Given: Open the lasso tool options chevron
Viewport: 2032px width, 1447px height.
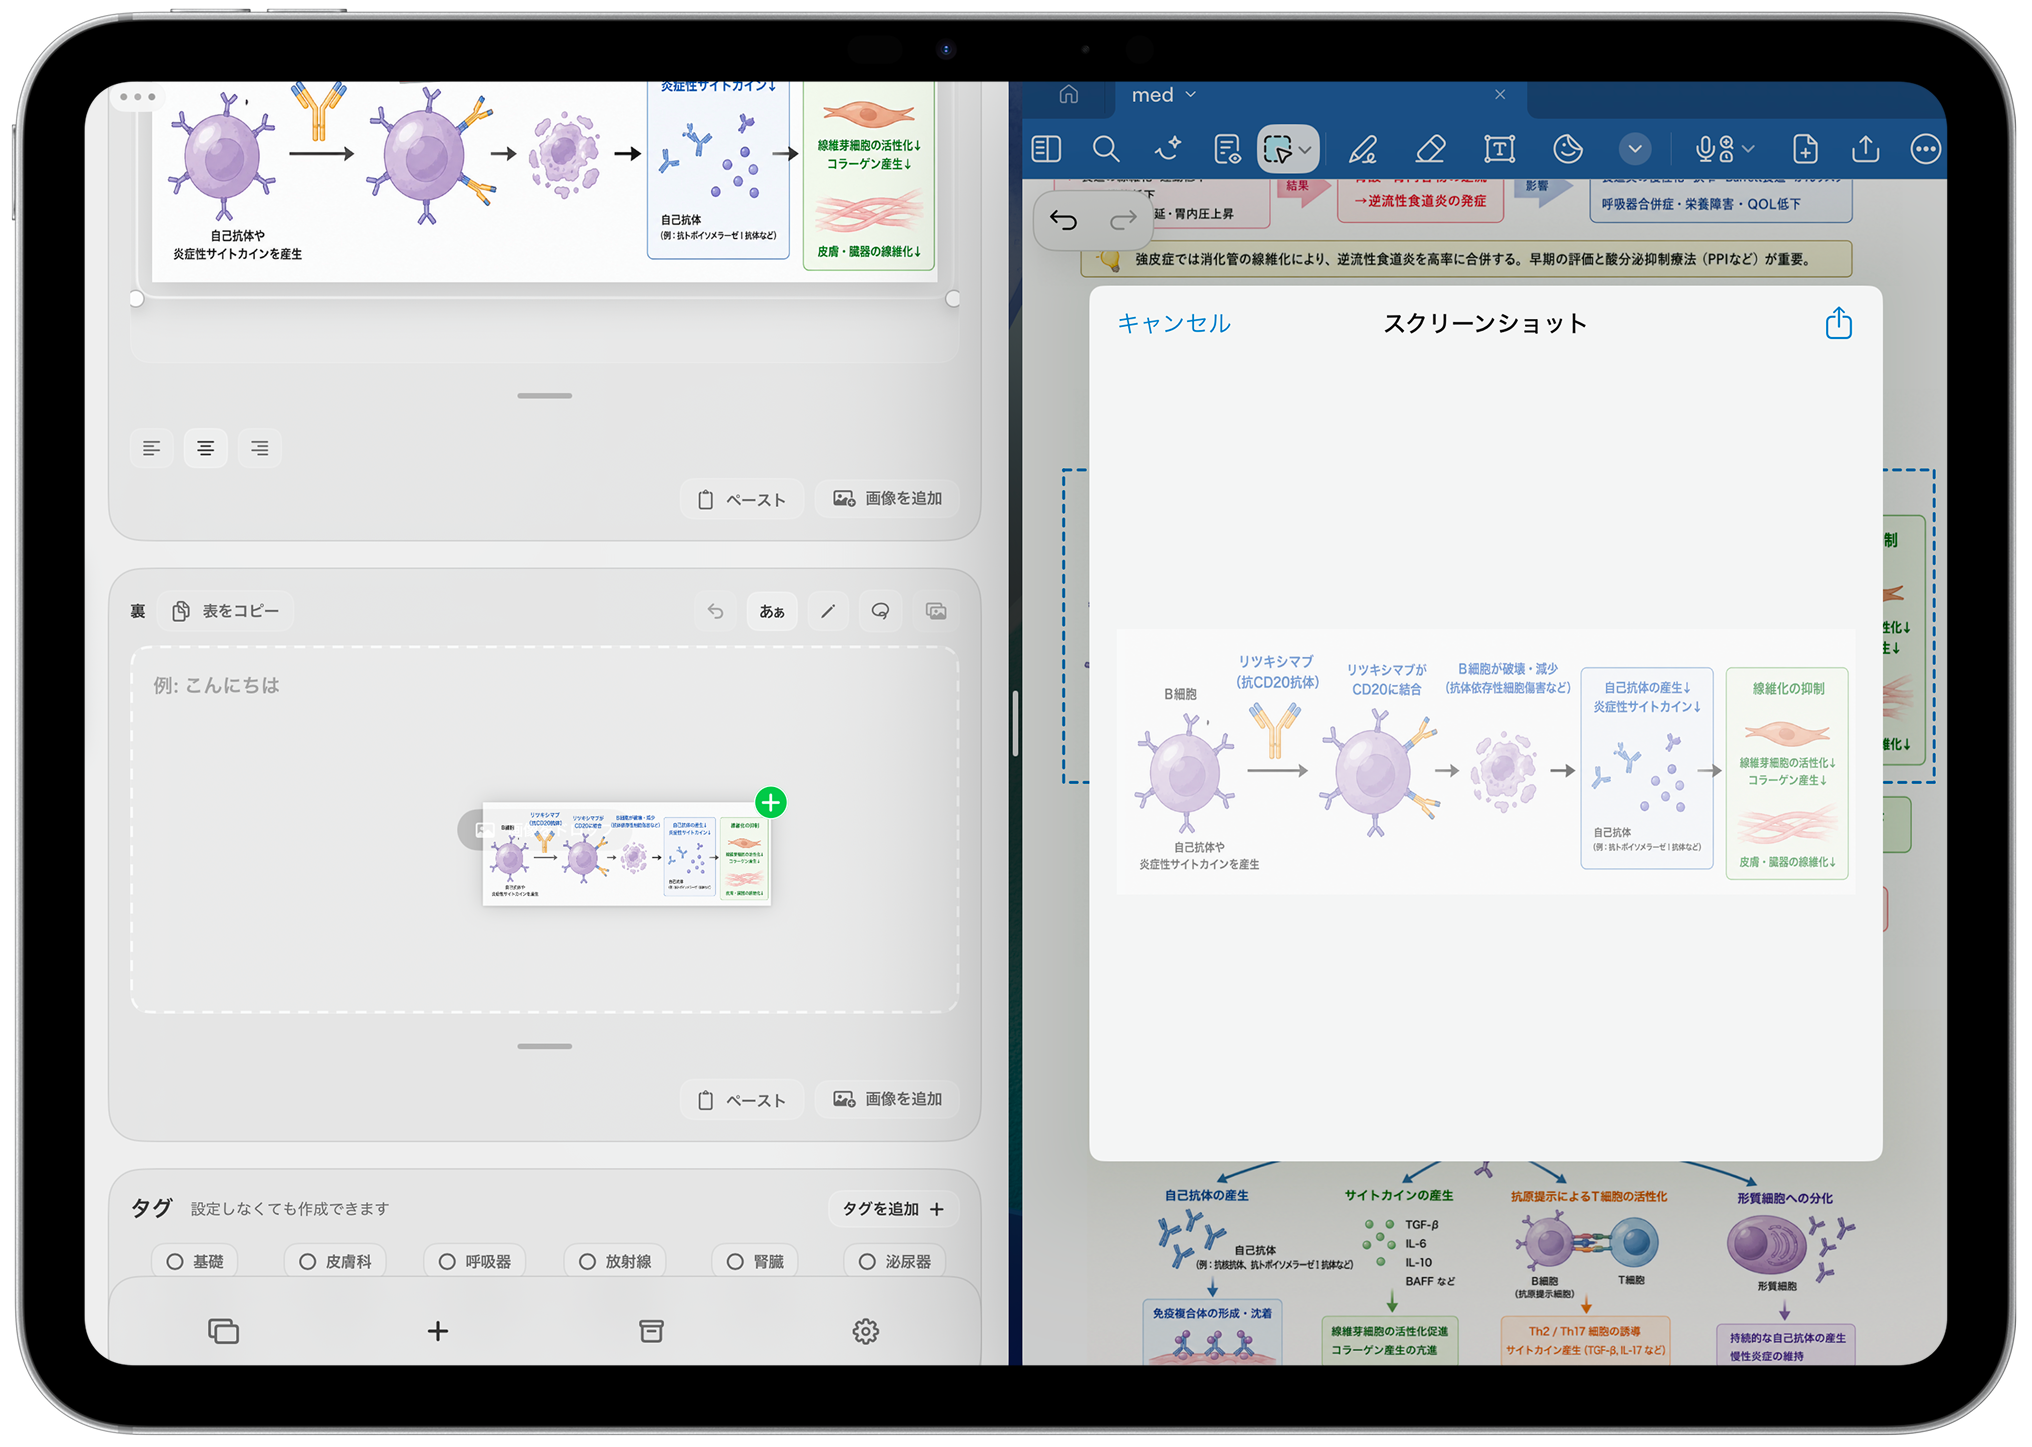Looking at the screenshot, I should pyautogui.click(x=1305, y=151).
